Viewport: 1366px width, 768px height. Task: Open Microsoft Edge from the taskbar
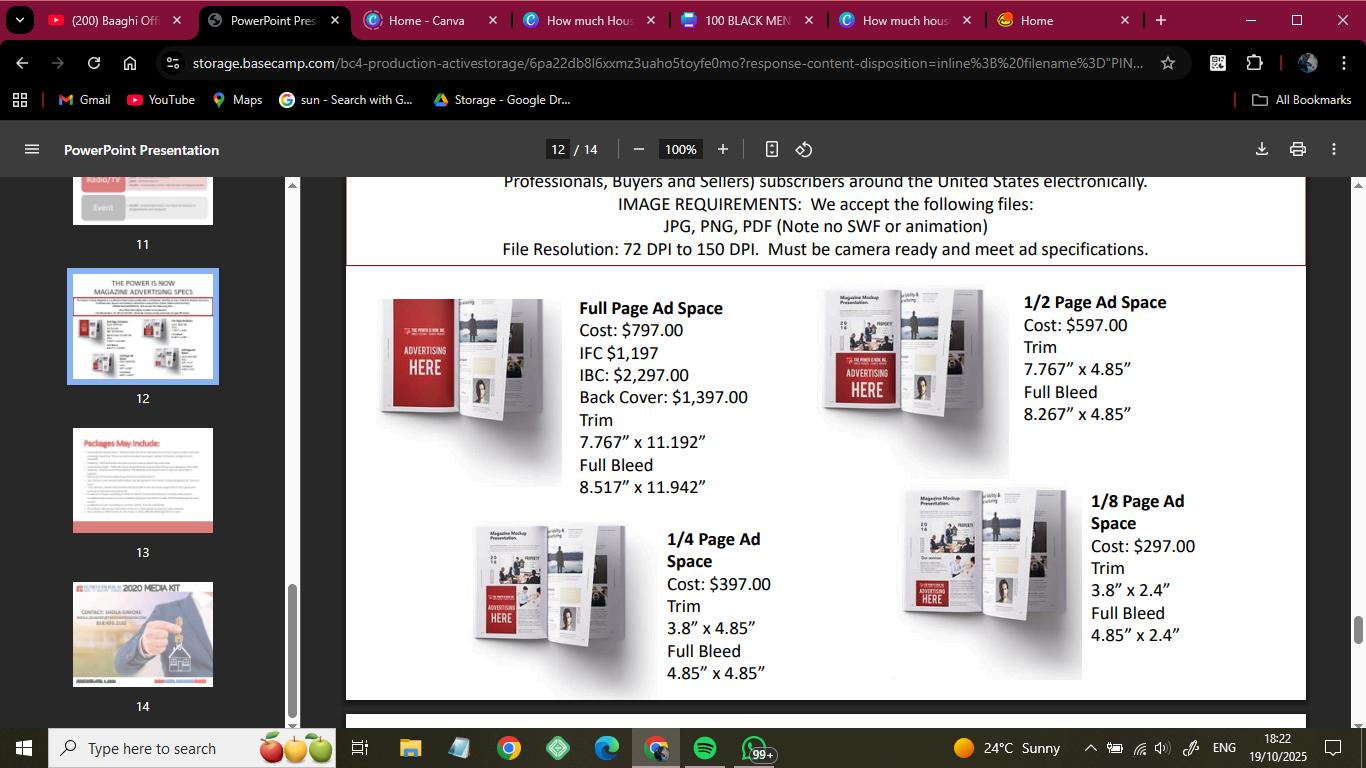click(x=607, y=748)
